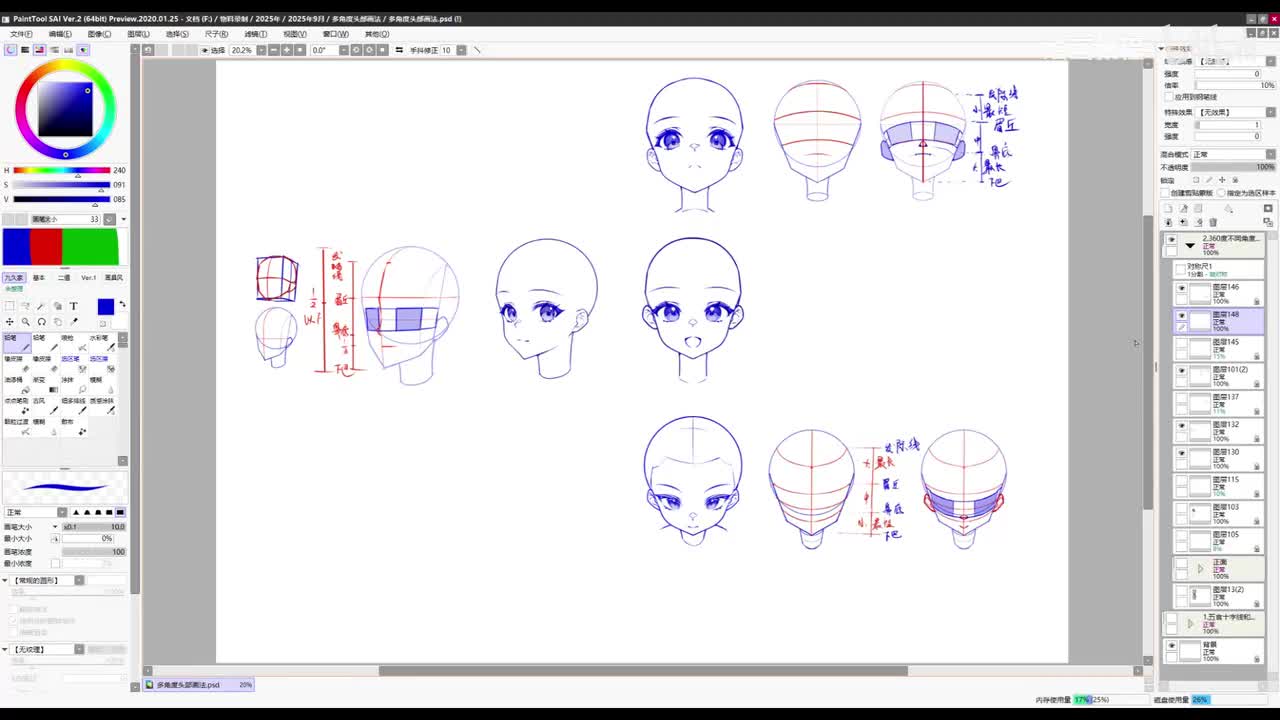Hide layer 图层146 with eye icon

(x=1181, y=288)
